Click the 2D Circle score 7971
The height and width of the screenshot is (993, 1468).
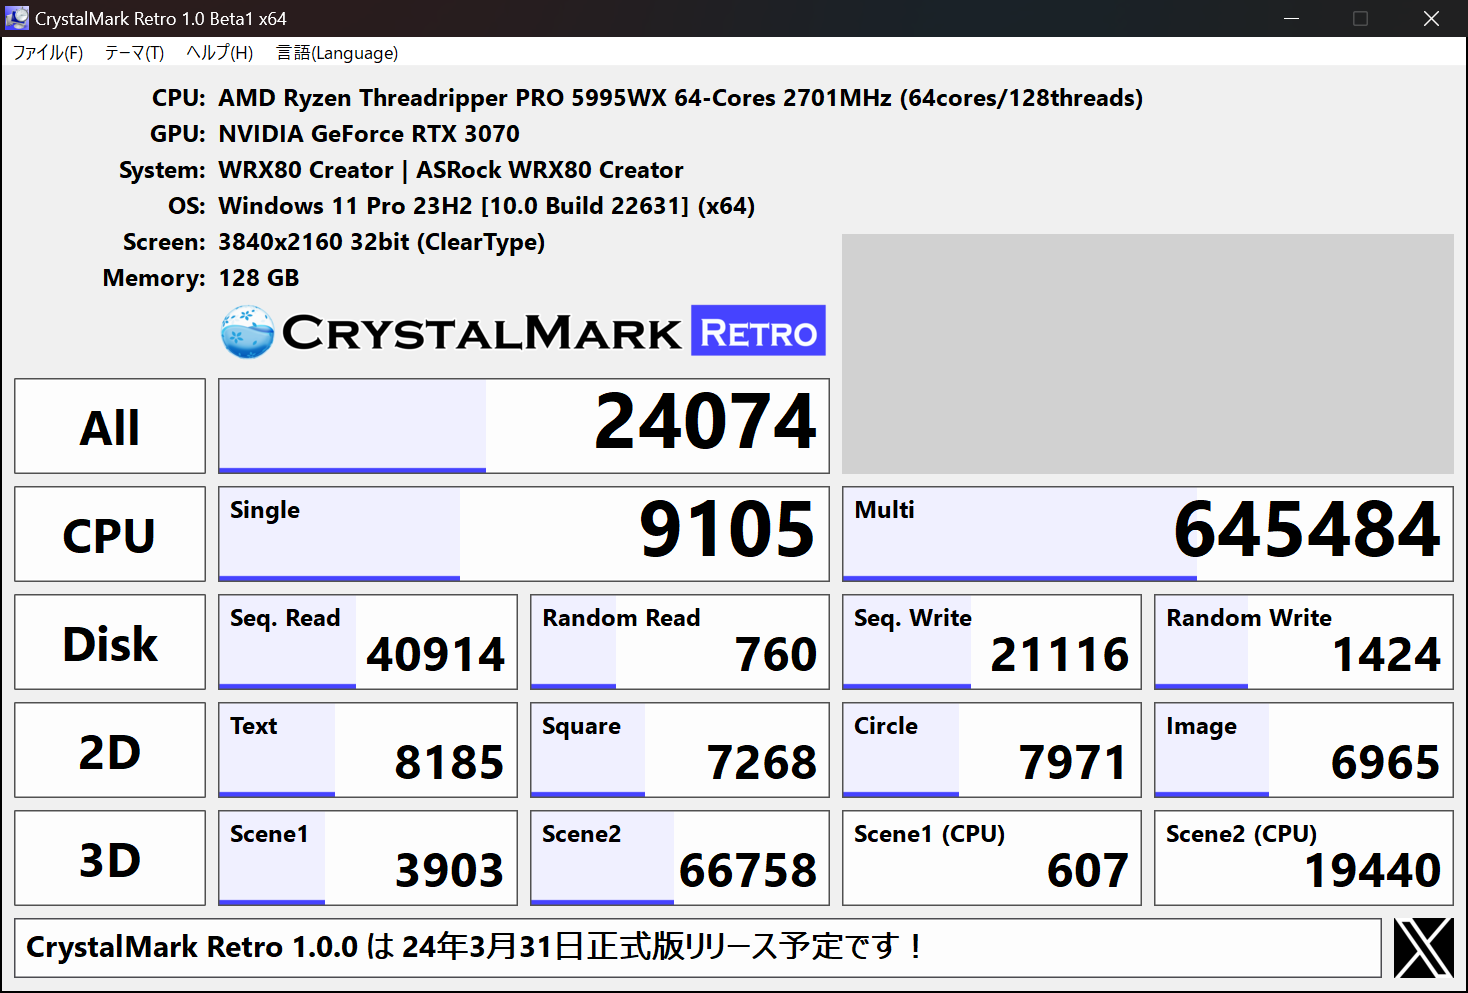click(x=992, y=750)
